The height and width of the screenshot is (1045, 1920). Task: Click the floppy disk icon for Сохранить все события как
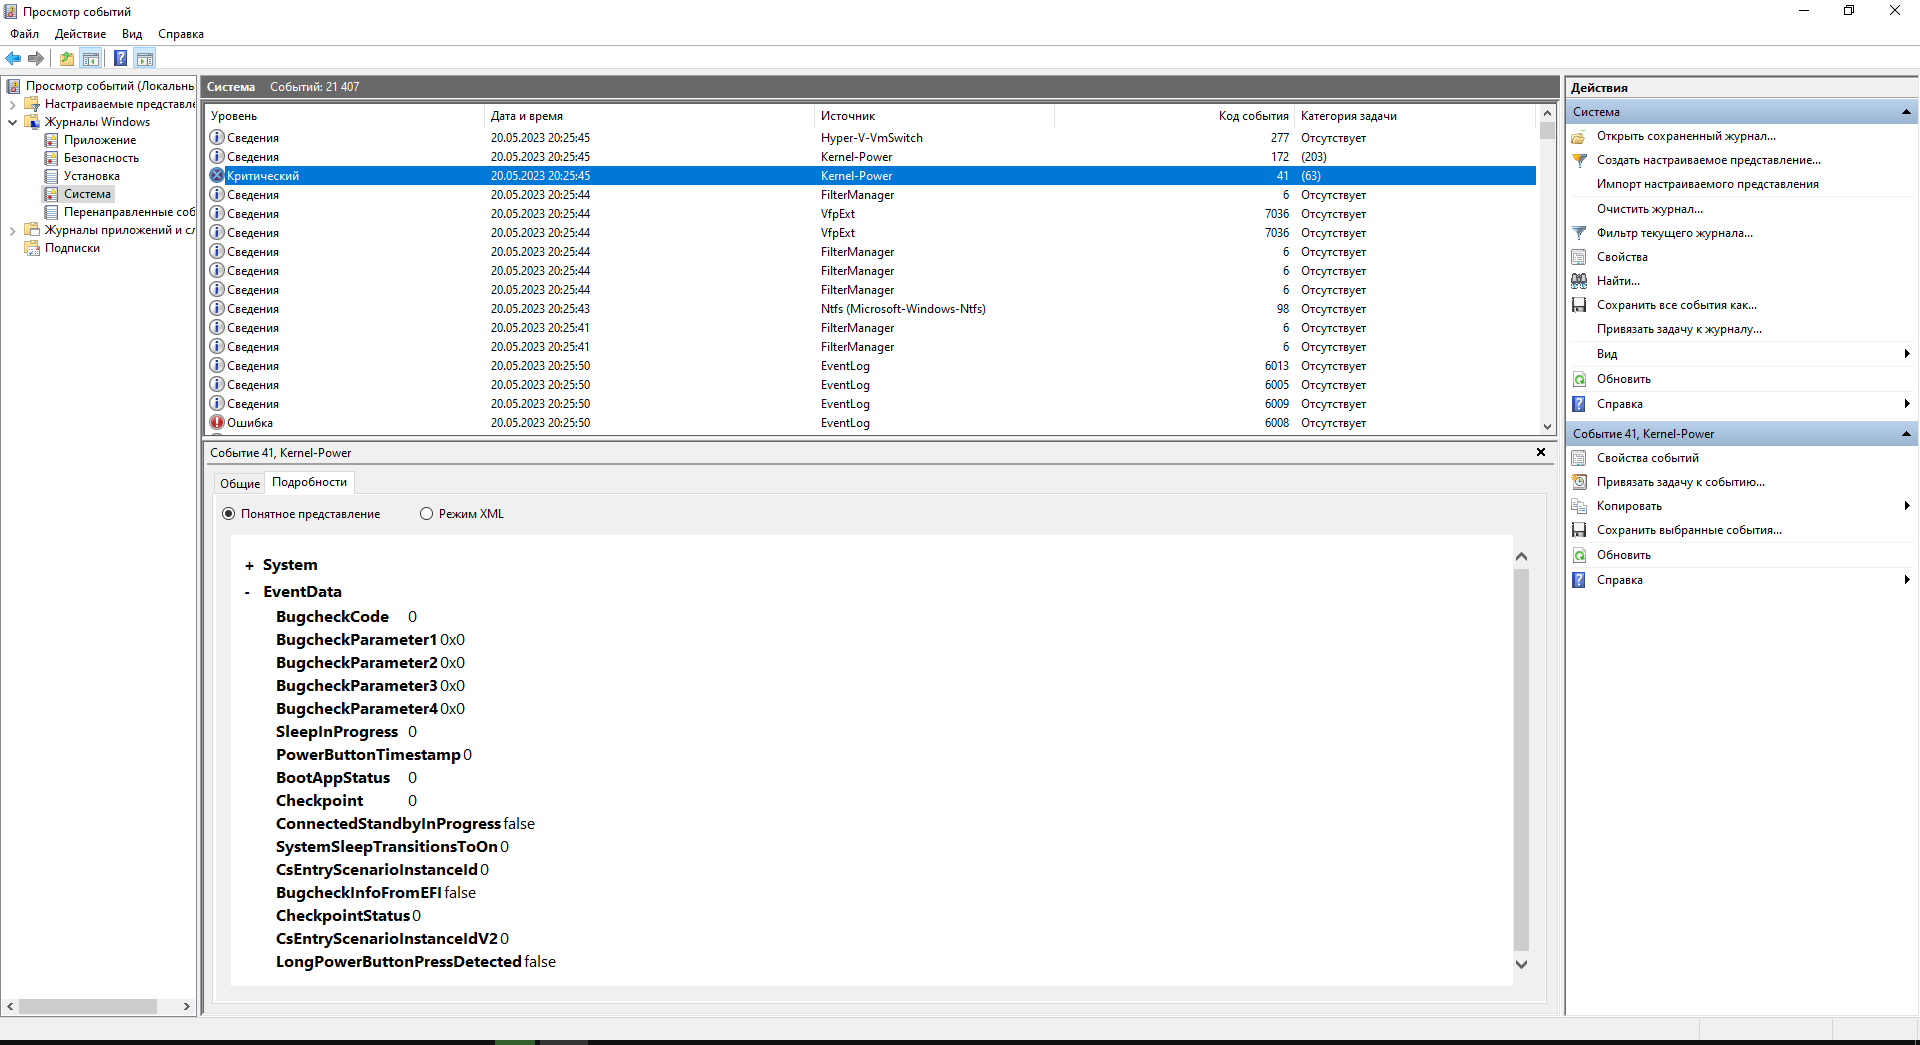coord(1579,305)
